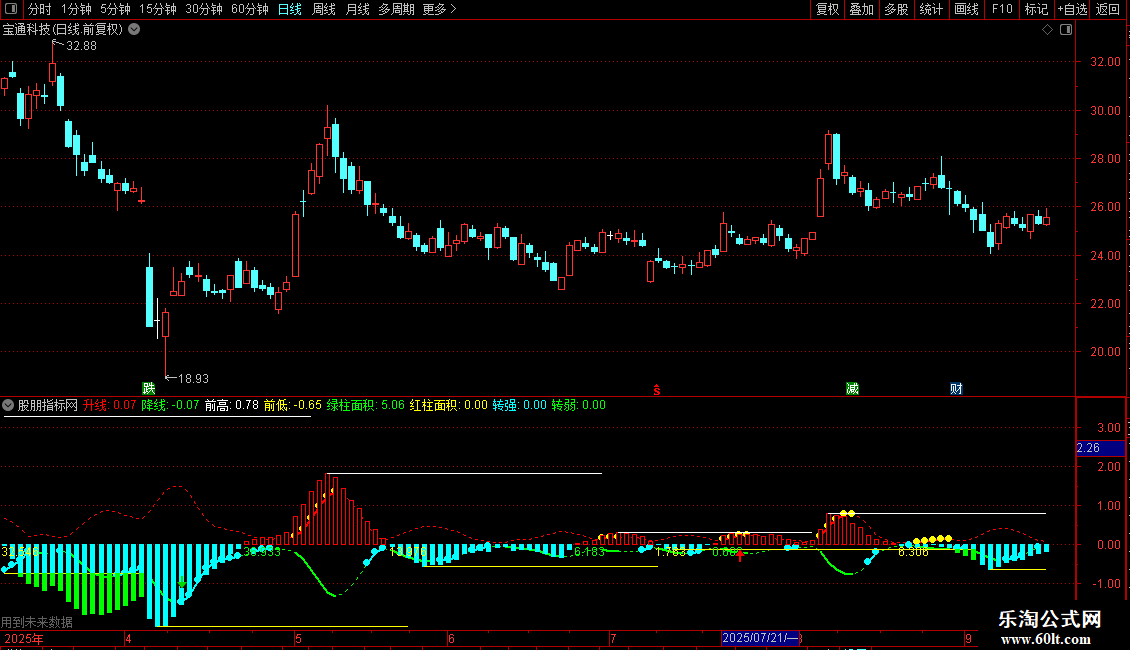The width and height of the screenshot is (1130, 650).
Task: Switch to the 分时 view
Action: [40, 9]
